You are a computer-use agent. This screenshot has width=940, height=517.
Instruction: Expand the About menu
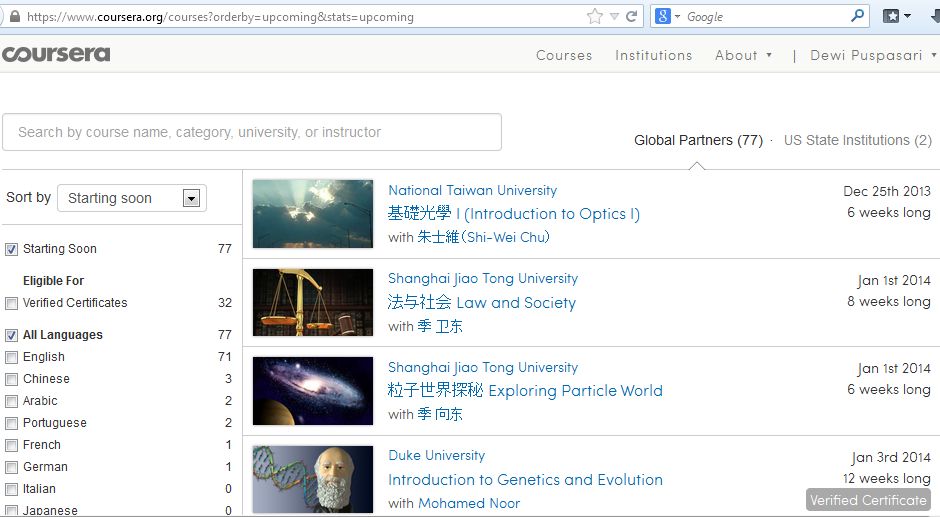[743, 55]
